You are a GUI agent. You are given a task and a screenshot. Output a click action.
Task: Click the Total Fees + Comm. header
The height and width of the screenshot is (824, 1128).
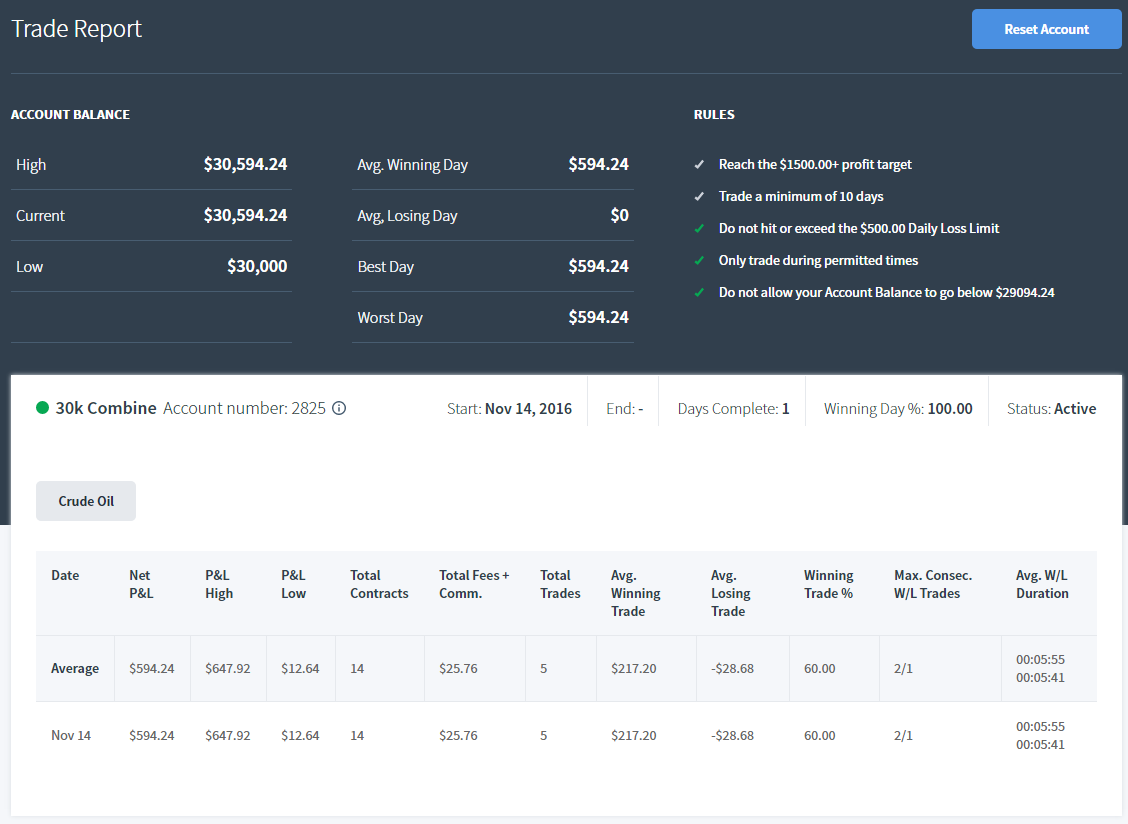pyautogui.click(x=474, y=584)
